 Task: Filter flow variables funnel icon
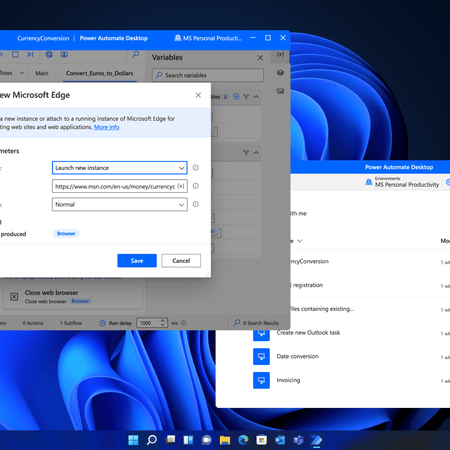coord(246,153)
